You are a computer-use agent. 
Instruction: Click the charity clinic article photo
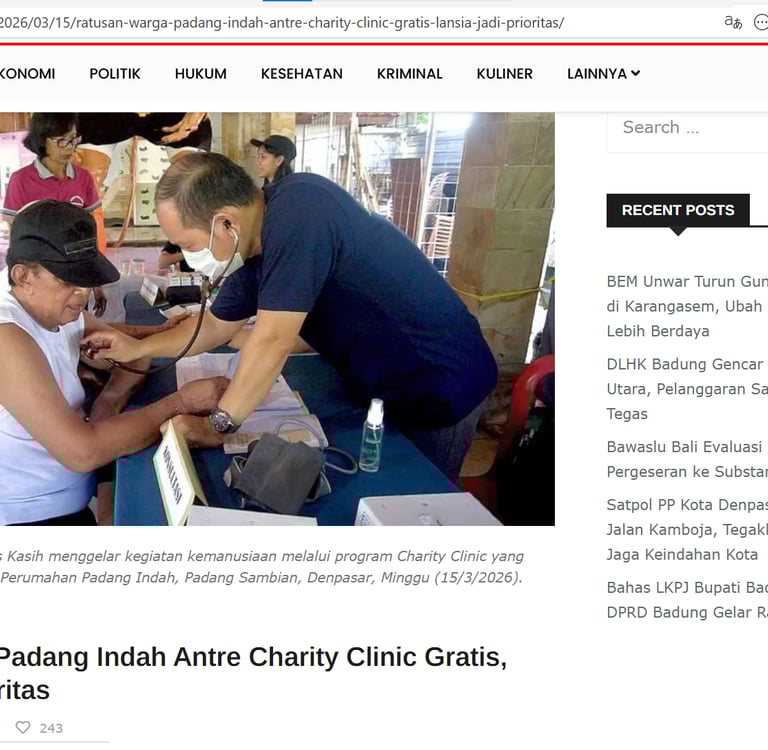pyautogui.click(x=277, y=319)
